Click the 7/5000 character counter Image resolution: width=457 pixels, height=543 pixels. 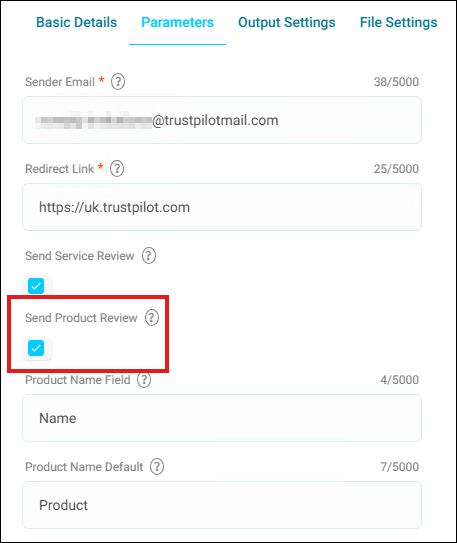[400, 467]
